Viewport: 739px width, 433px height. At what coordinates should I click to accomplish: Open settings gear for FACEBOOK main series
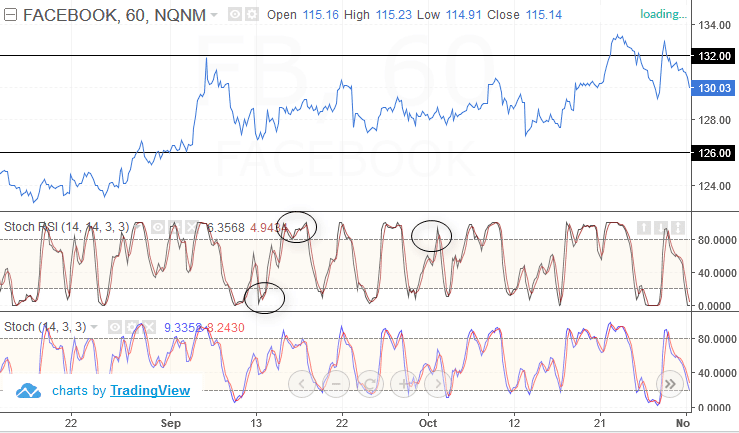tap(250, 15)
